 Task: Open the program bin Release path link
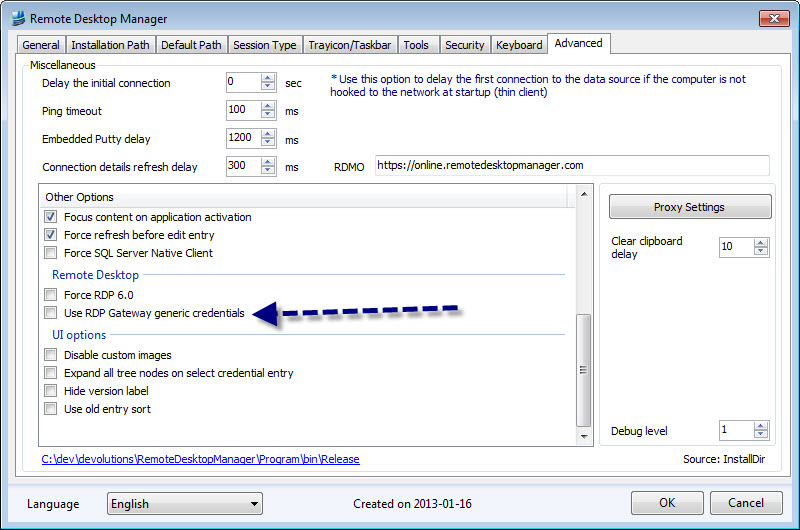click(x=201, y=459)
